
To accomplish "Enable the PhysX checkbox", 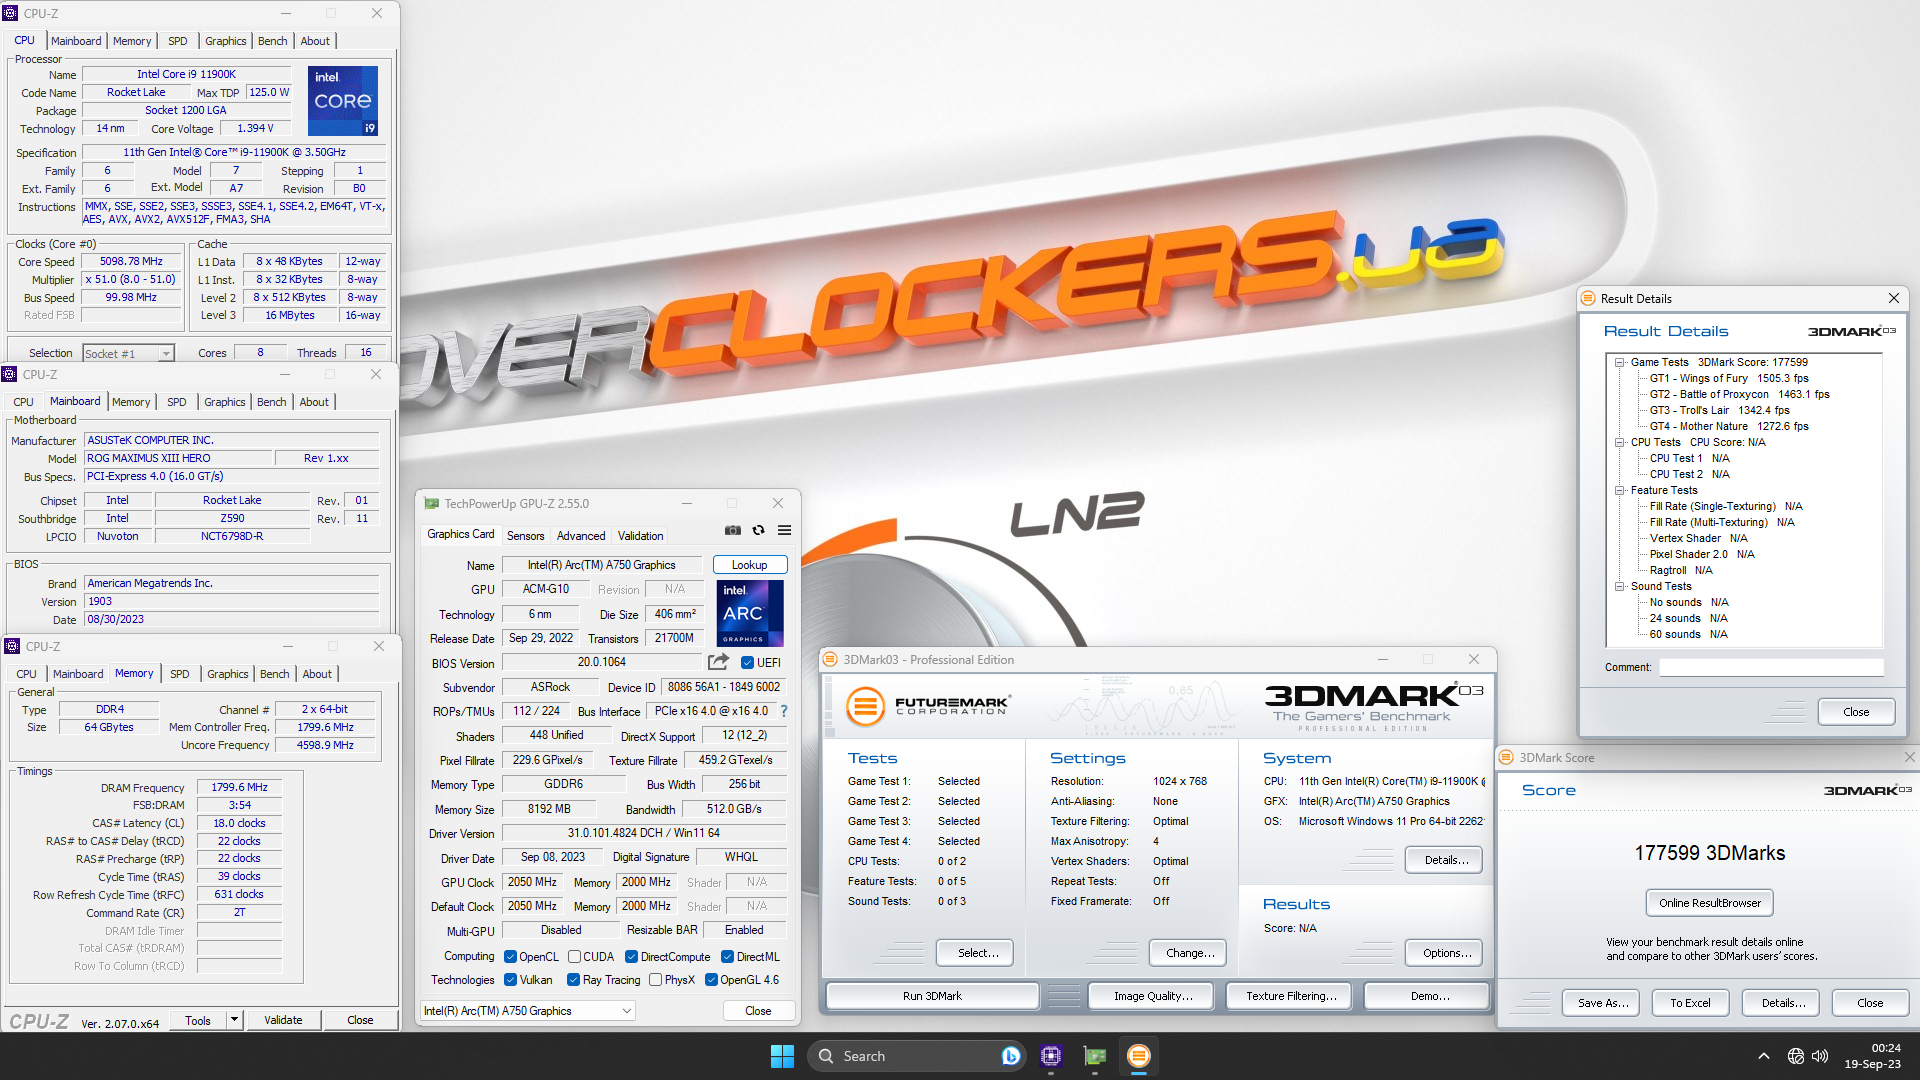I will (656, 980).
